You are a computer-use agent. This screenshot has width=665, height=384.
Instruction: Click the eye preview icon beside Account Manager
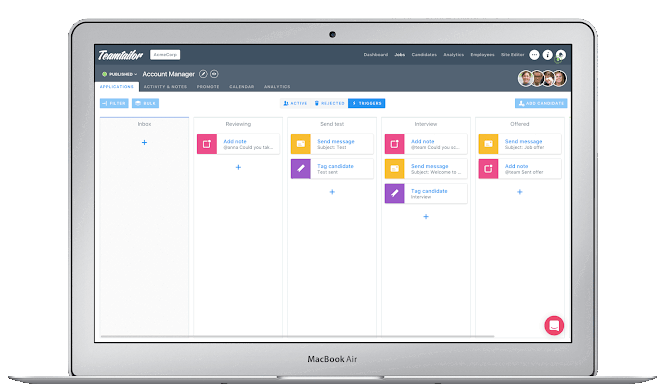[214, 74]
